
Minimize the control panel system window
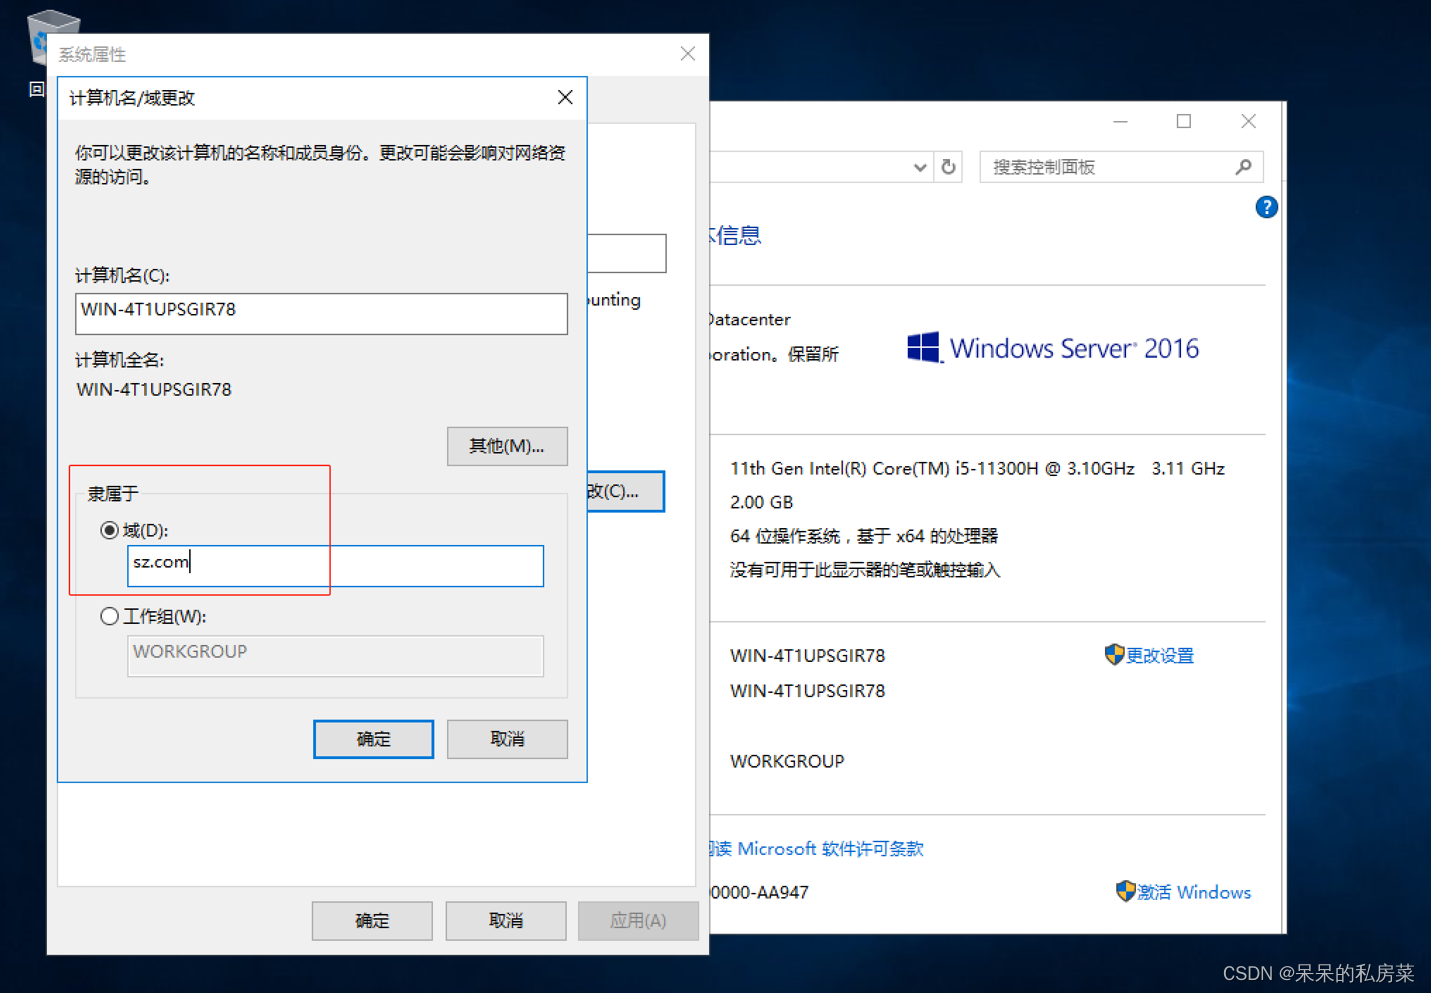(1120, 121)
